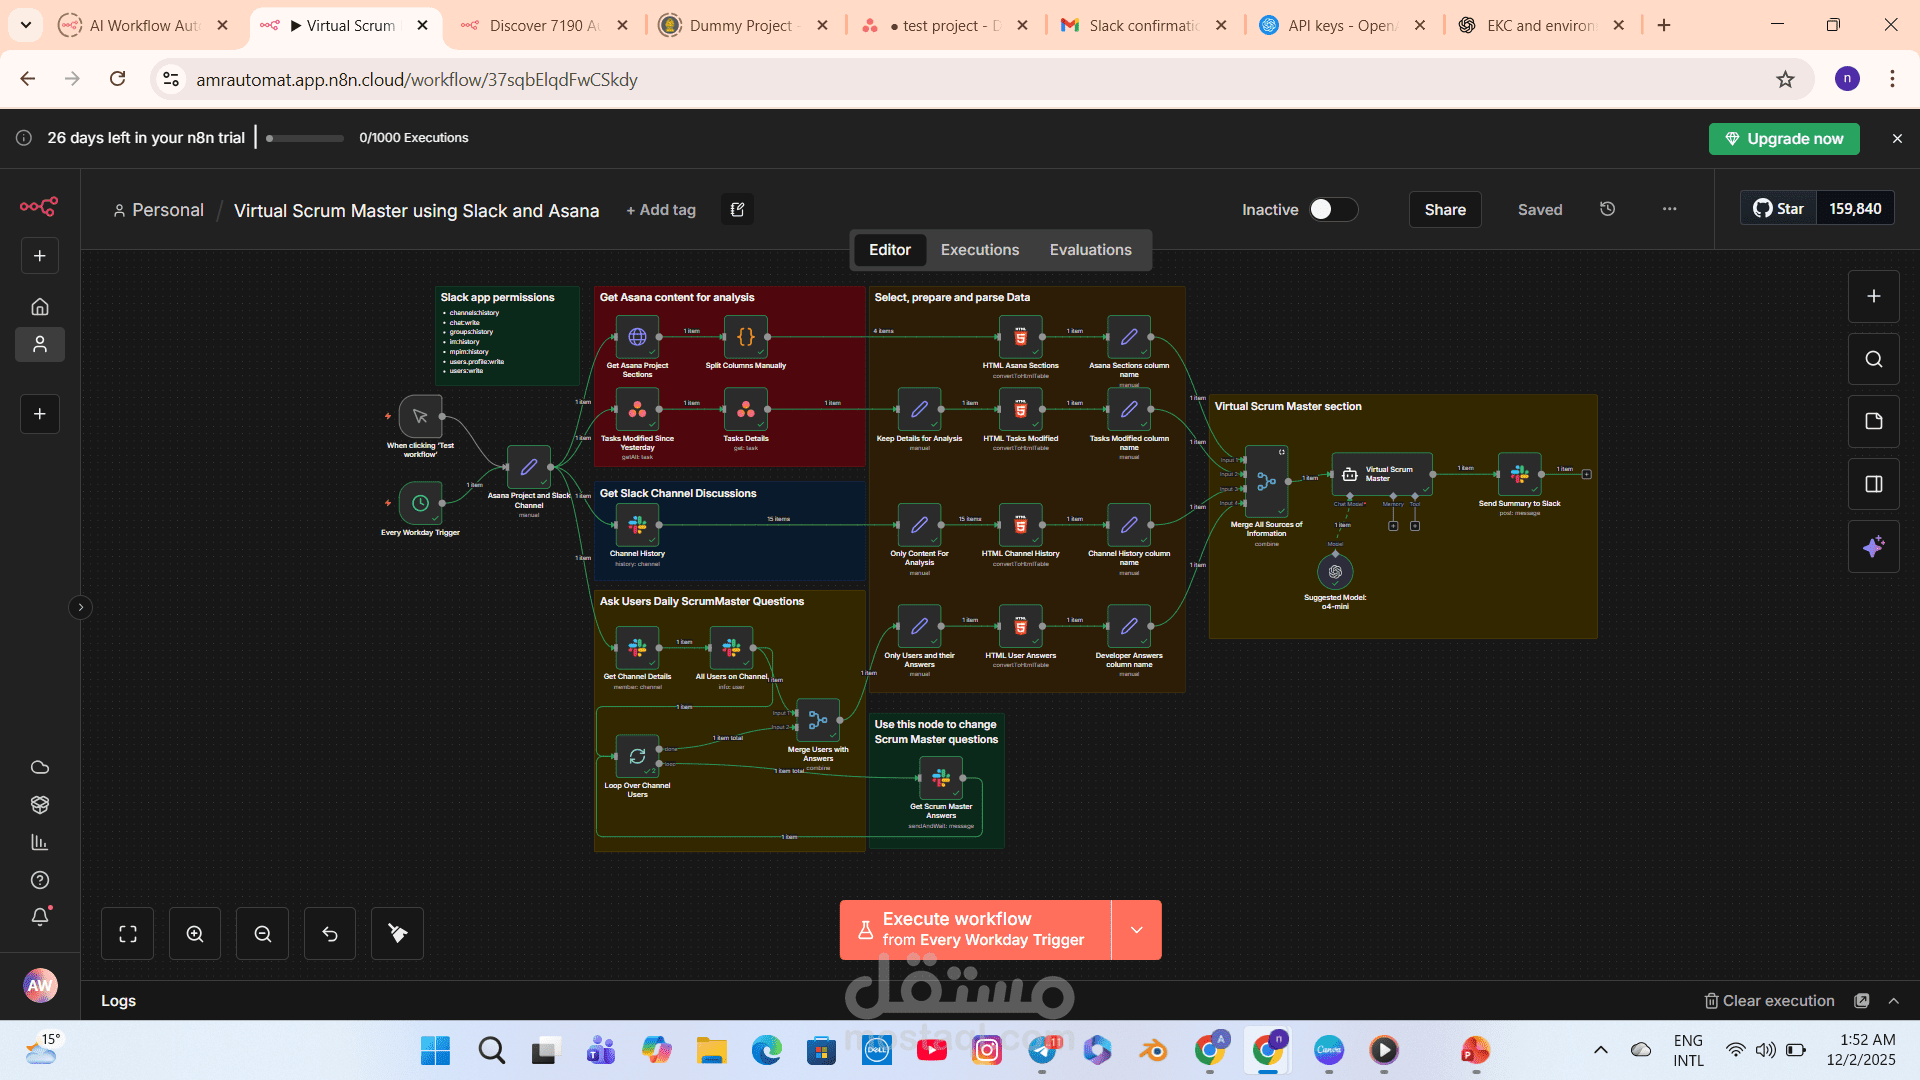The width and height of the screenshot is (1920, 1080).
Task: Zoom out on the workflow canvas
Action: click(x=263, y=934)
